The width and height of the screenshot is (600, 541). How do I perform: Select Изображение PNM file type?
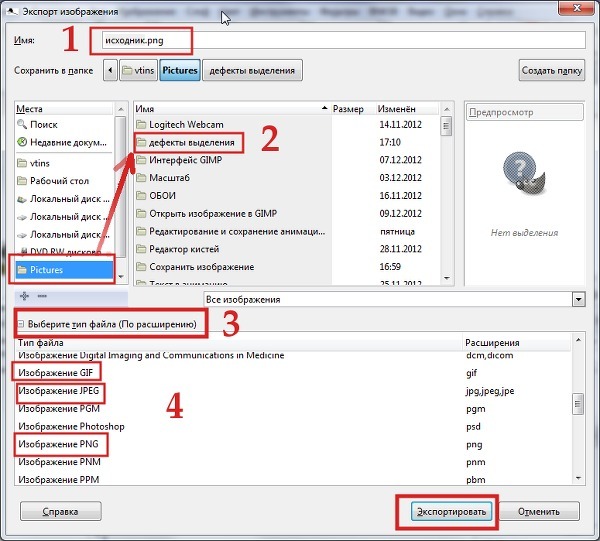point(293,462)
